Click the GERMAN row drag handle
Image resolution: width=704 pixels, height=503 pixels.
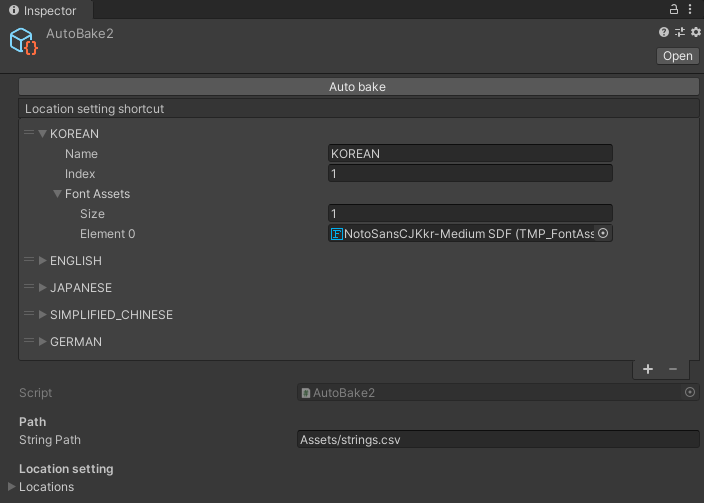click(29, 340)
